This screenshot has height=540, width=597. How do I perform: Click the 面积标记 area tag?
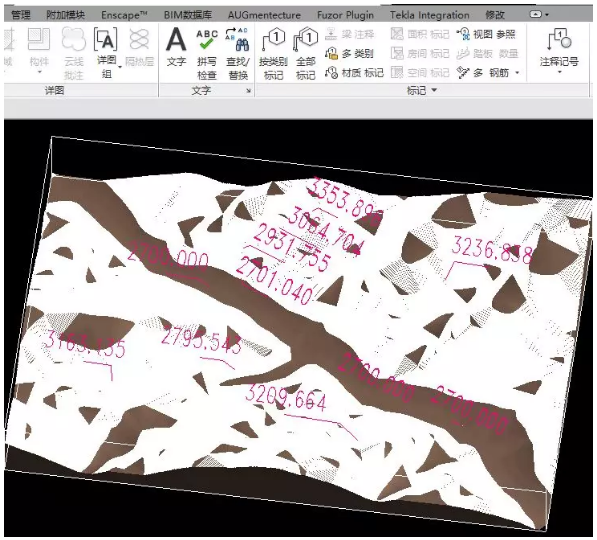tap(420, 34)
